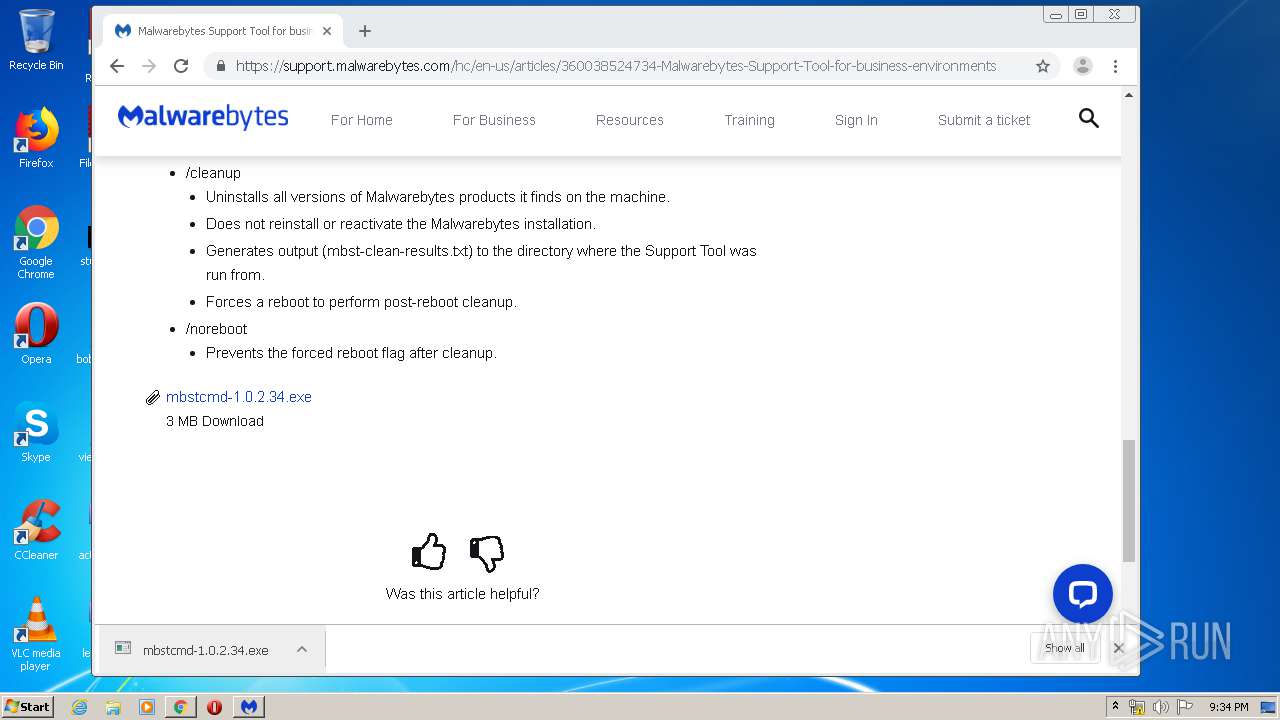
Task: Click the address bar URL field
Action: [x=616, y=66]
